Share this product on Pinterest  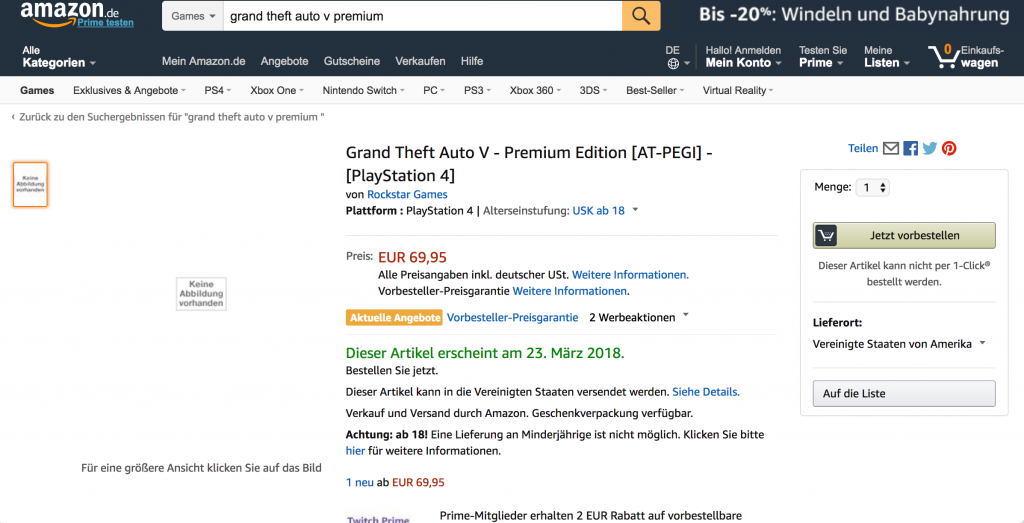click(x=949, y=148)
